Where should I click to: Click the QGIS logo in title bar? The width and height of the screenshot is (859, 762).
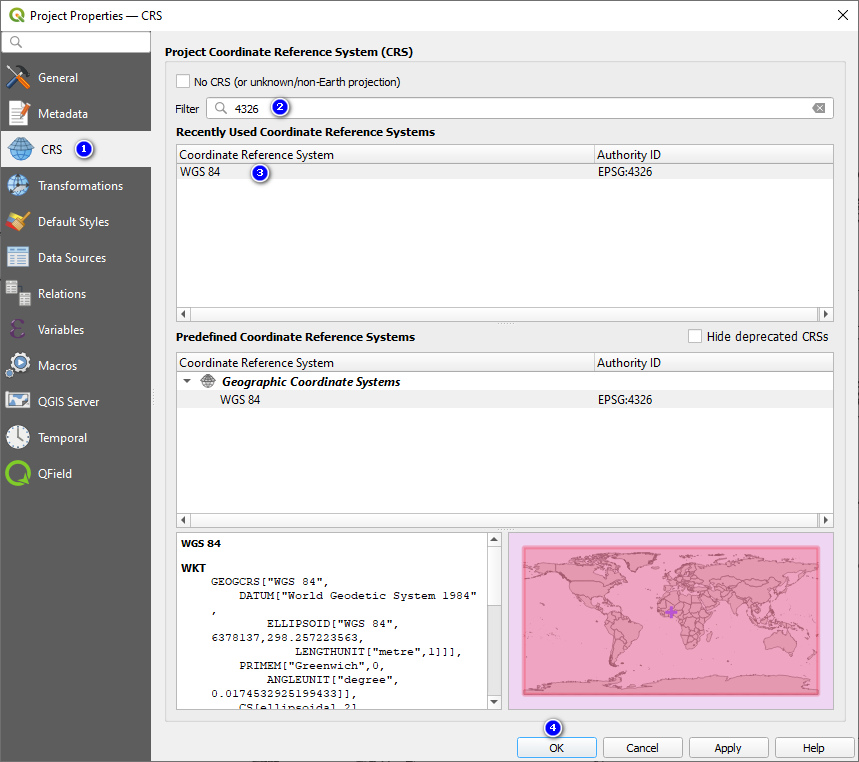[x=16, y=15]
